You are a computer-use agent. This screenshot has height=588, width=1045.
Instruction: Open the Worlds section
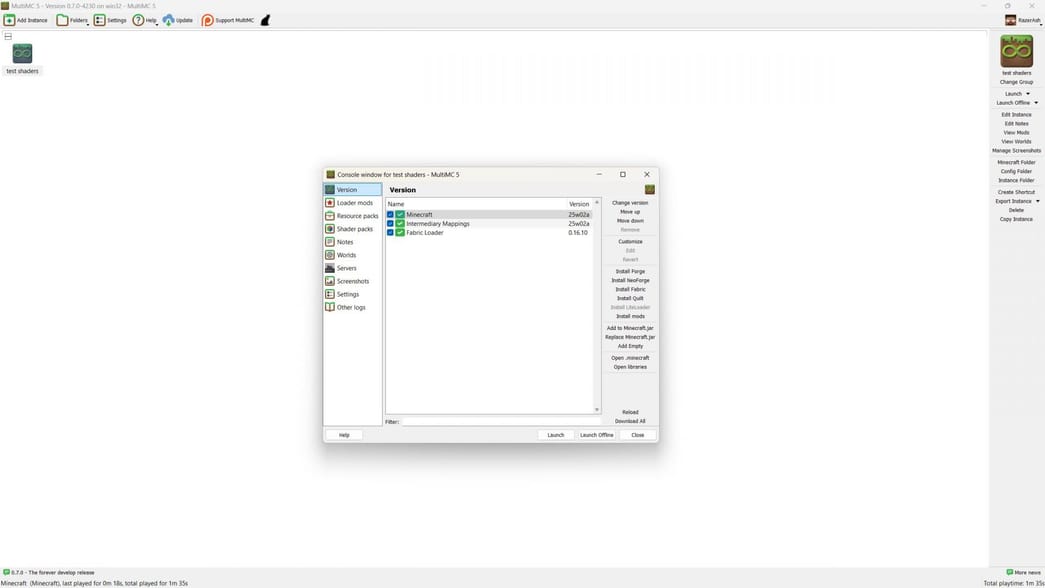click(x=345, y=254)
